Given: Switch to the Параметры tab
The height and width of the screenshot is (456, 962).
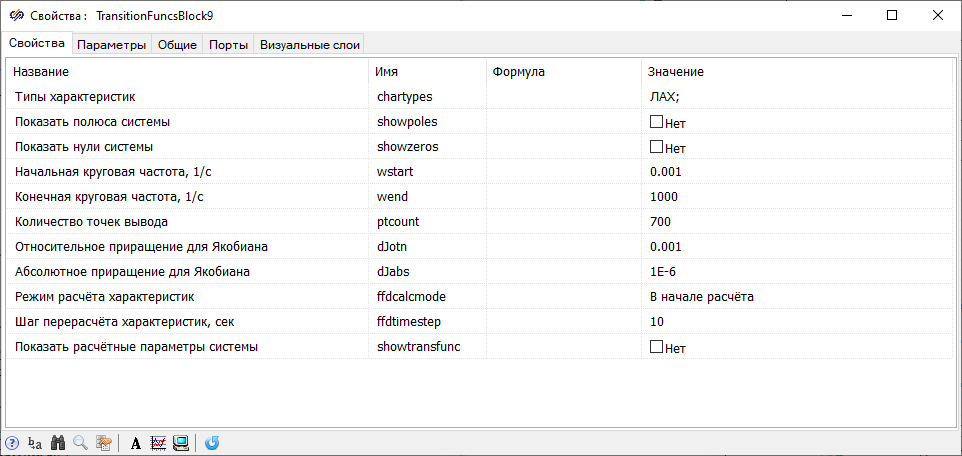Looking at the screenshot, I should coord(112,44).
